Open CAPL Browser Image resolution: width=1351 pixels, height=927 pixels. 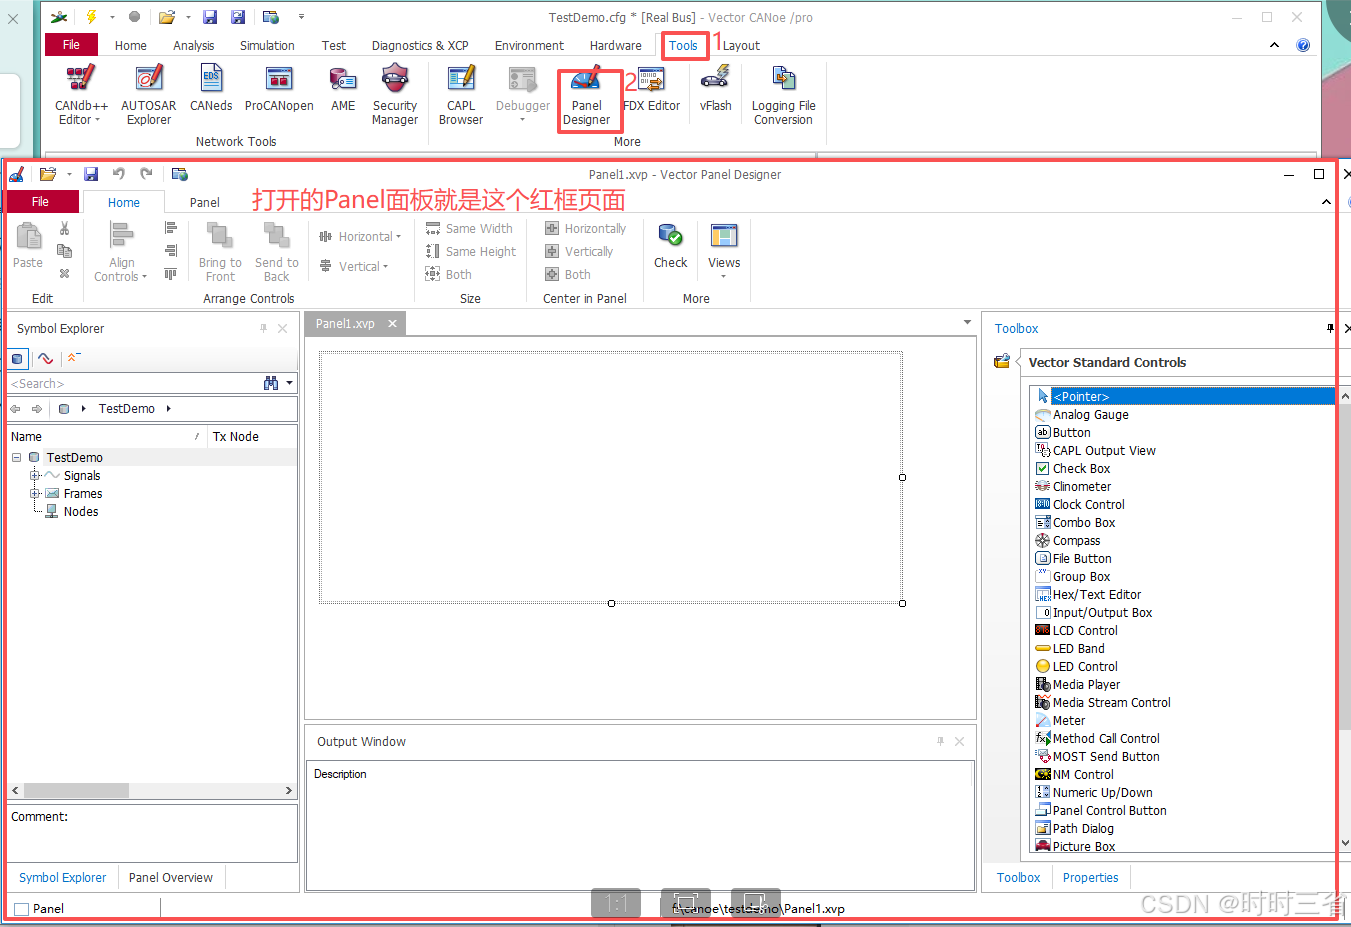(461, 94)
